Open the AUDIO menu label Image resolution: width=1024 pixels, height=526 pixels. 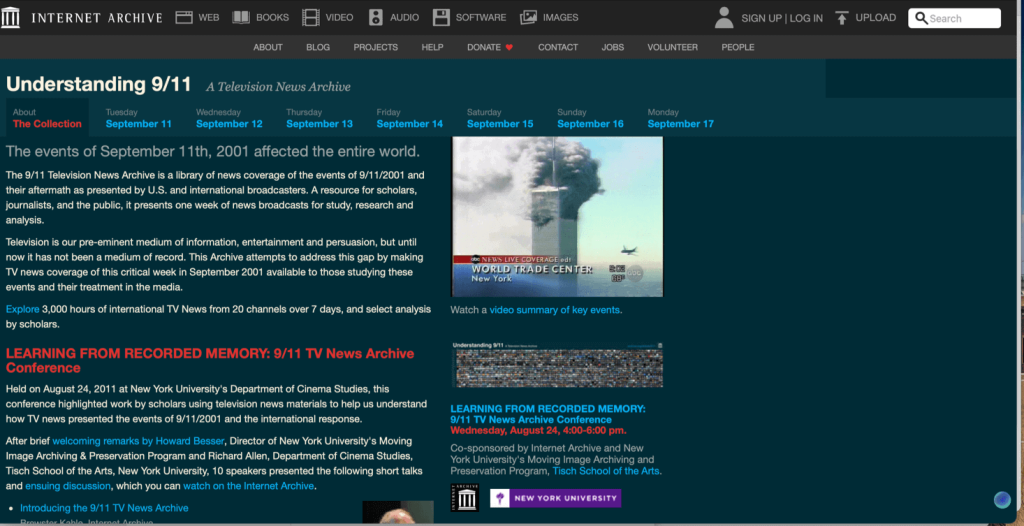click(x=405, y=18)
